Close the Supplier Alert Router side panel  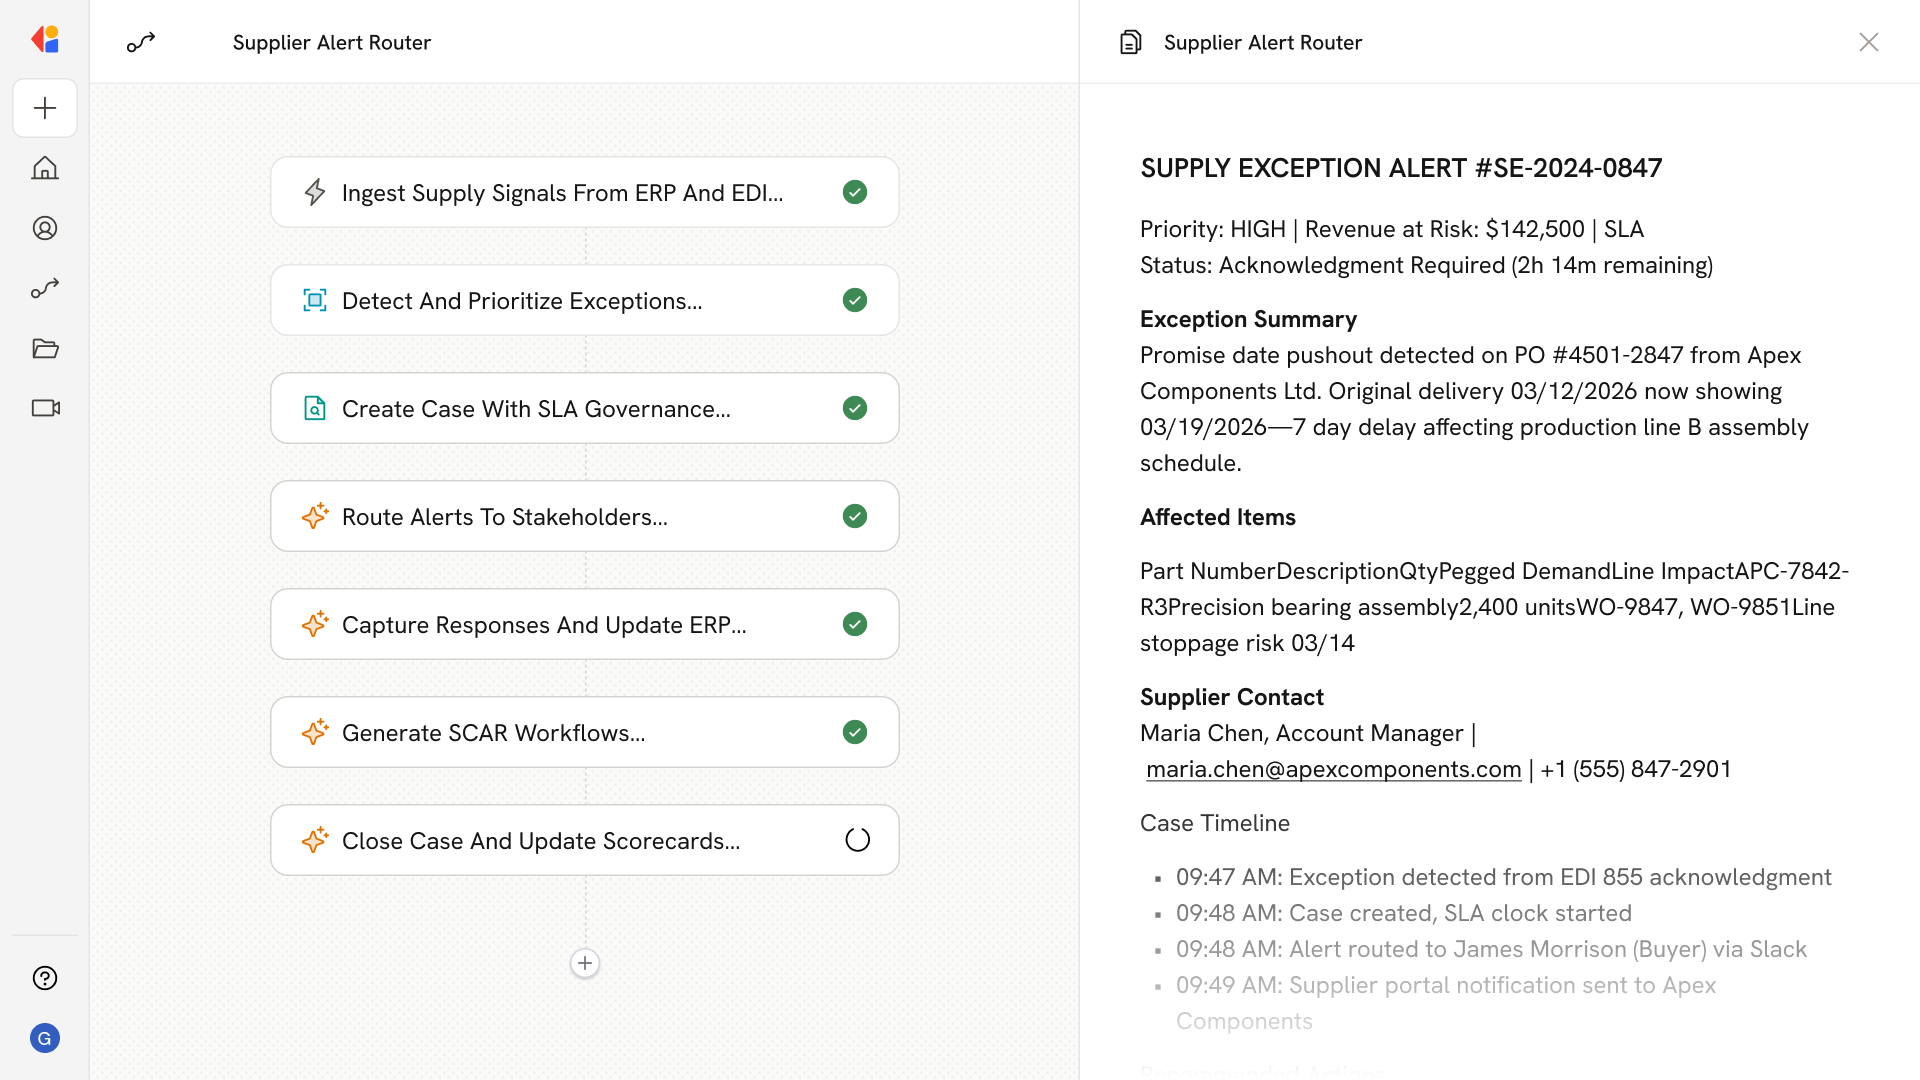1868,42
